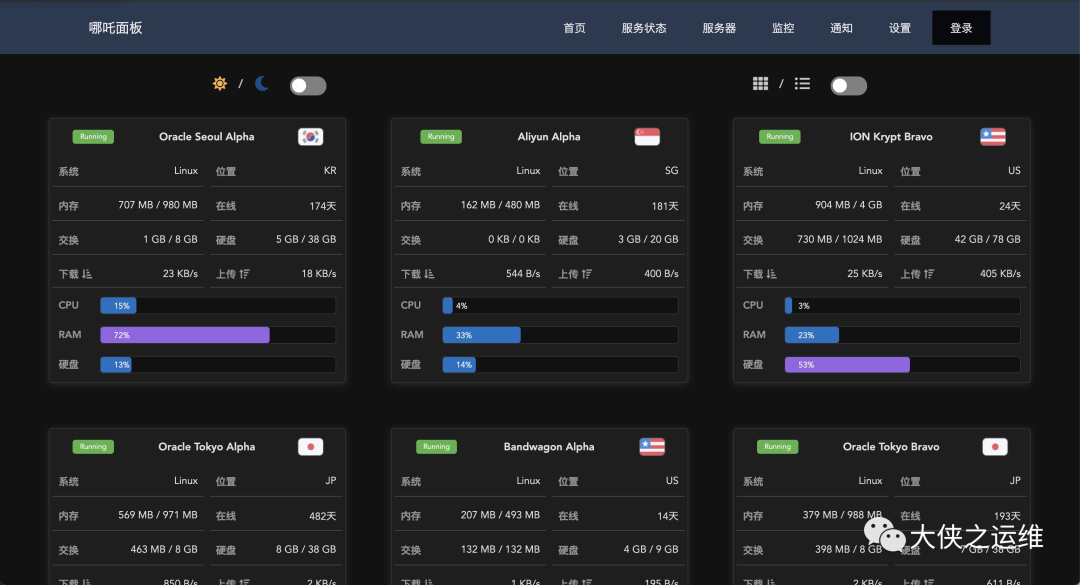Click the South Korea flag on Oracle Seoul Alpha
Image resolution: width=1080 pixels, height=585 pixels.
pos(311,136)
